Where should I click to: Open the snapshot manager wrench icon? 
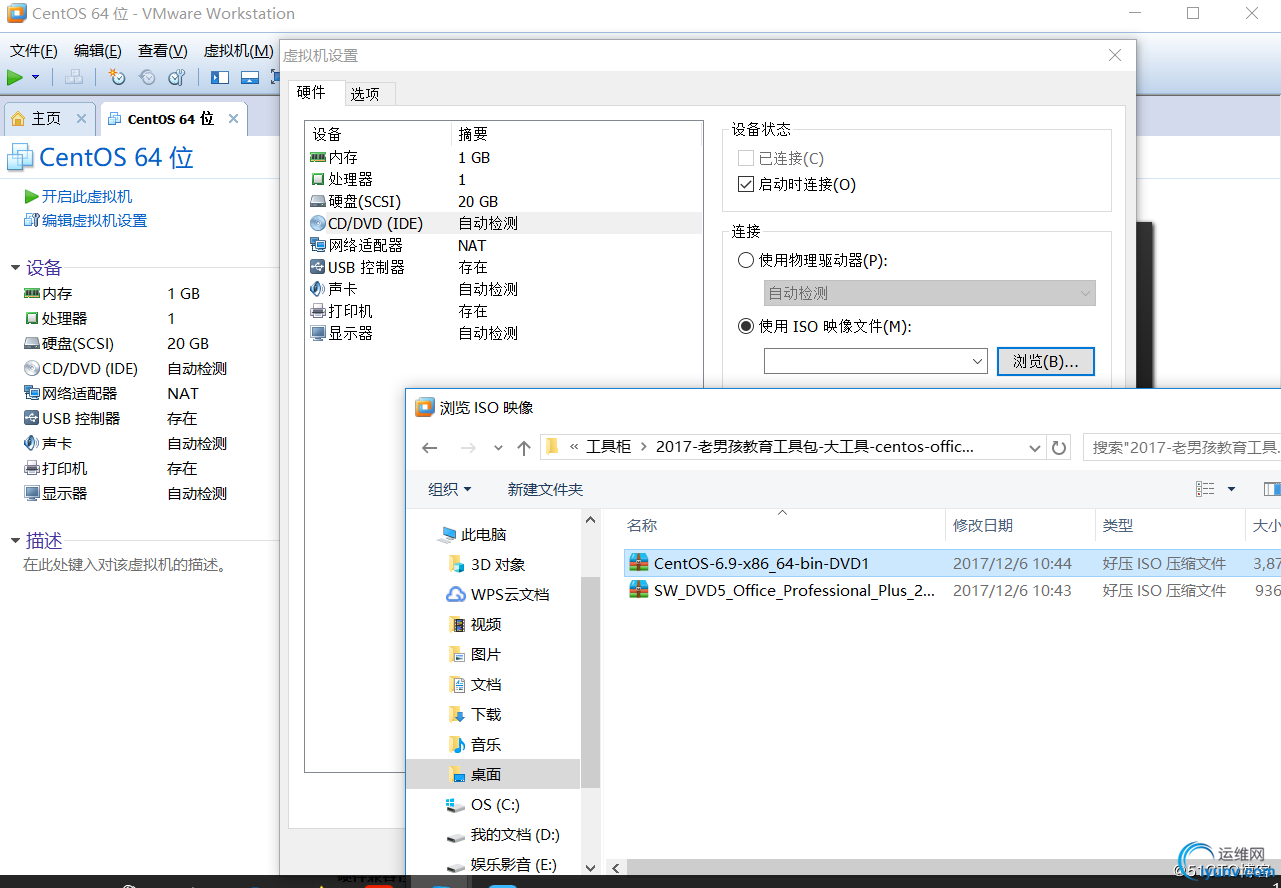pos(177,77)
